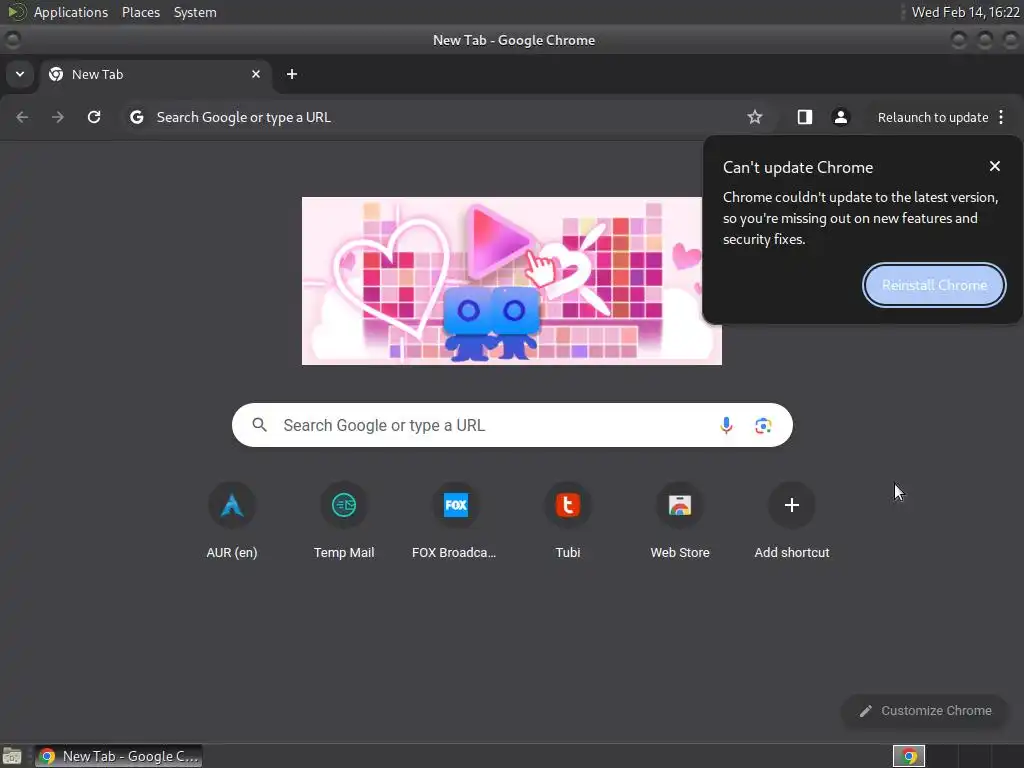Click the distro logo in top panel

click(x=16, y=12)
